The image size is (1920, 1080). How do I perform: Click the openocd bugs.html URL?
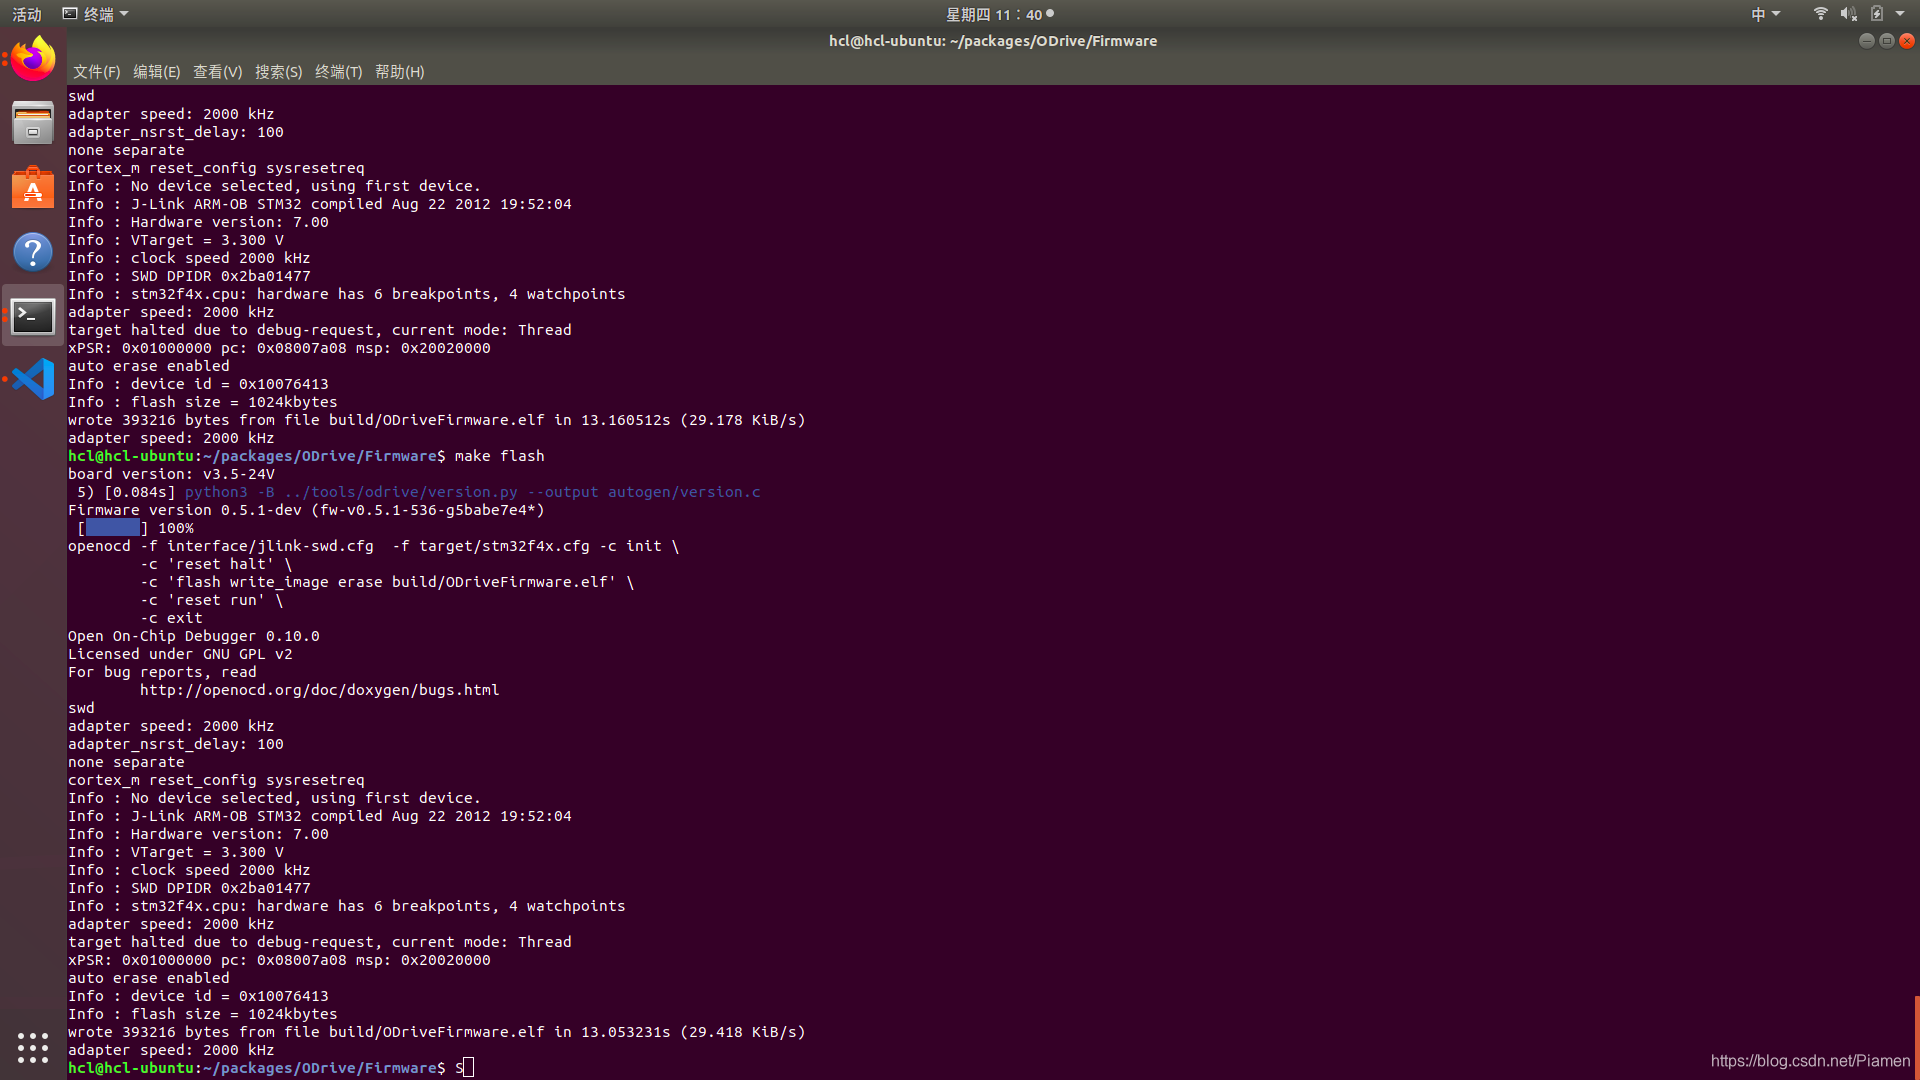click(319, 690)
